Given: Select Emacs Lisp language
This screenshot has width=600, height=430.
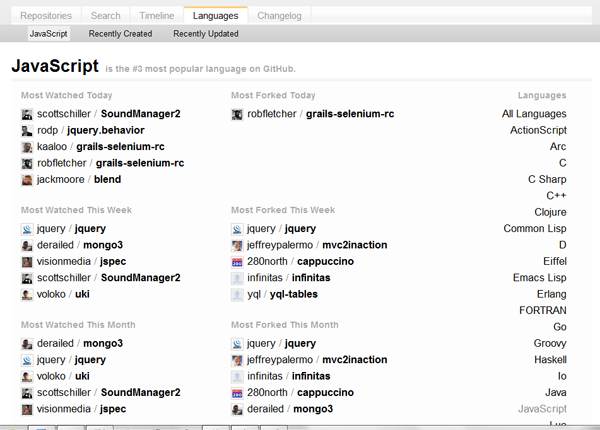Looking at the screenshot, I should pos(540,278).
